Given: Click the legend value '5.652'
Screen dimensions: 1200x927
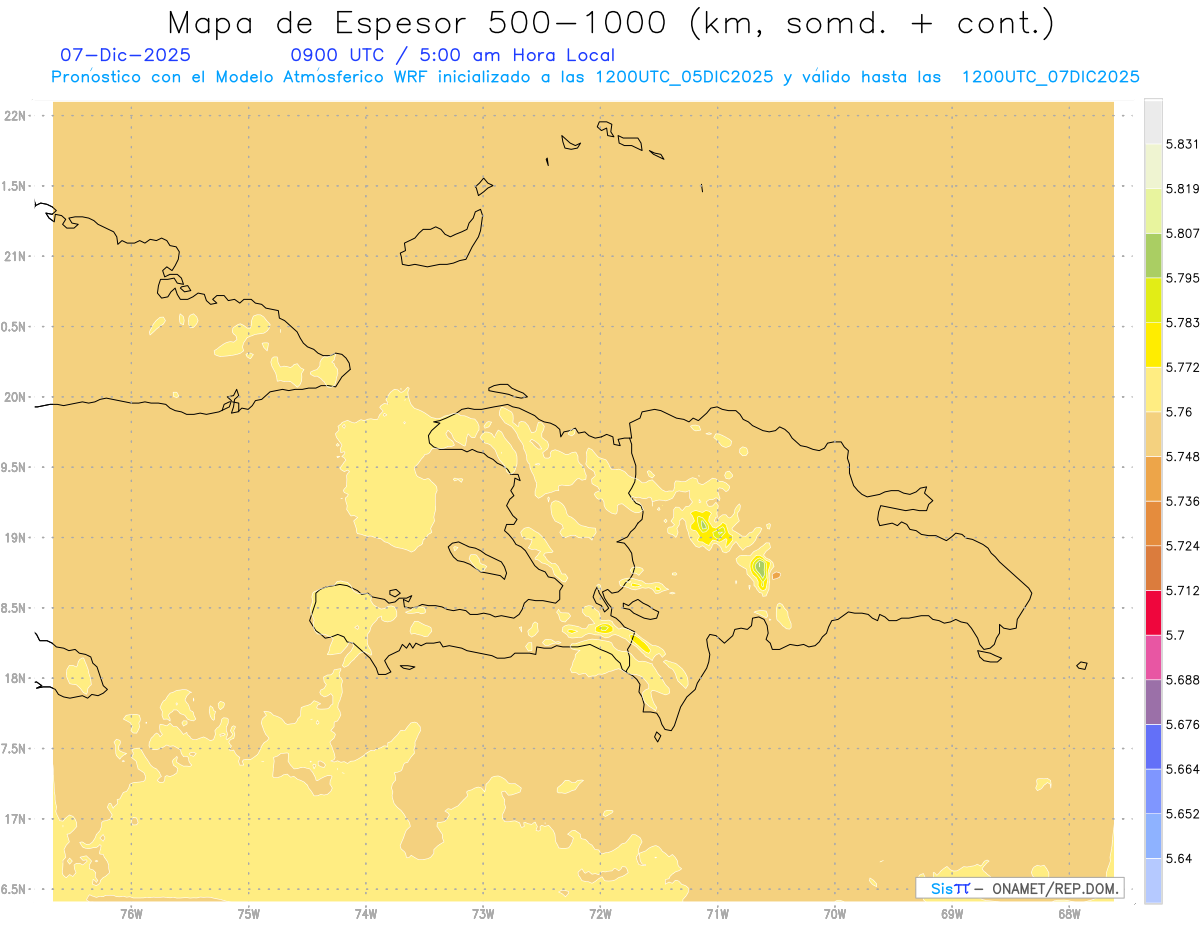Looking at the screenshot, I should coord(1183,814).
